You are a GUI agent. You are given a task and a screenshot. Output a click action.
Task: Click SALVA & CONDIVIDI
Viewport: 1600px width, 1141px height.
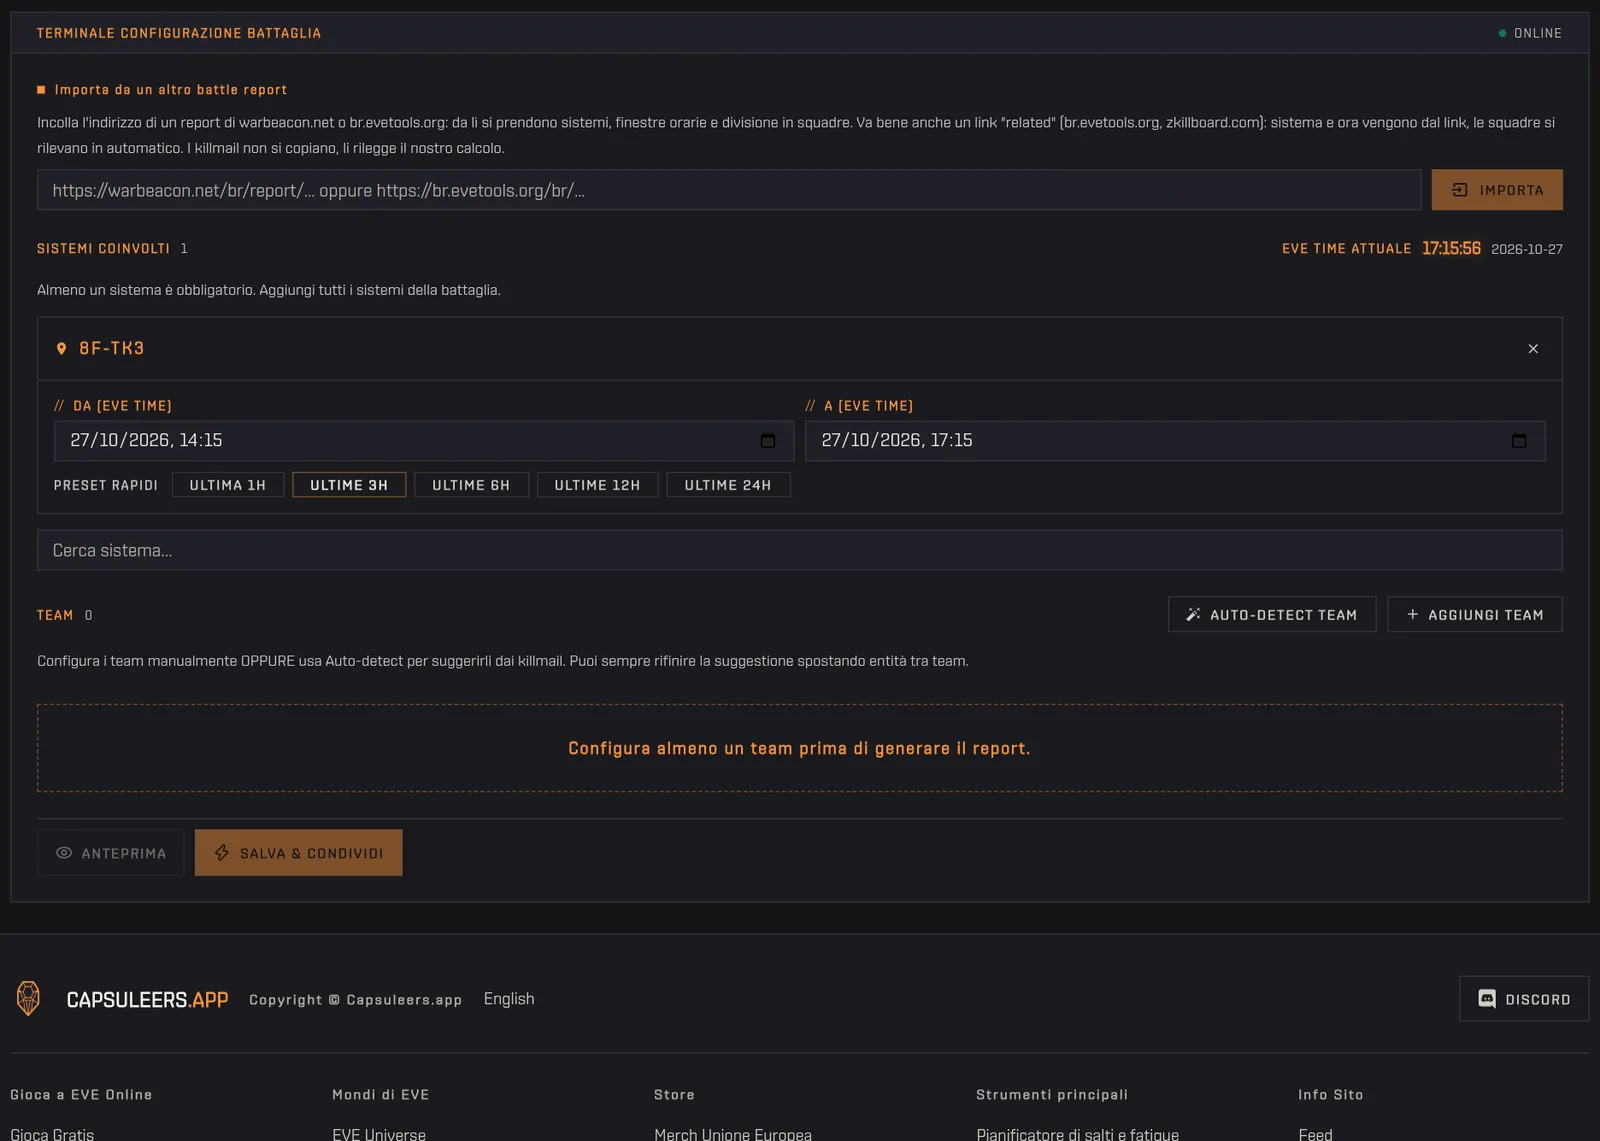(x=299, y=853)
